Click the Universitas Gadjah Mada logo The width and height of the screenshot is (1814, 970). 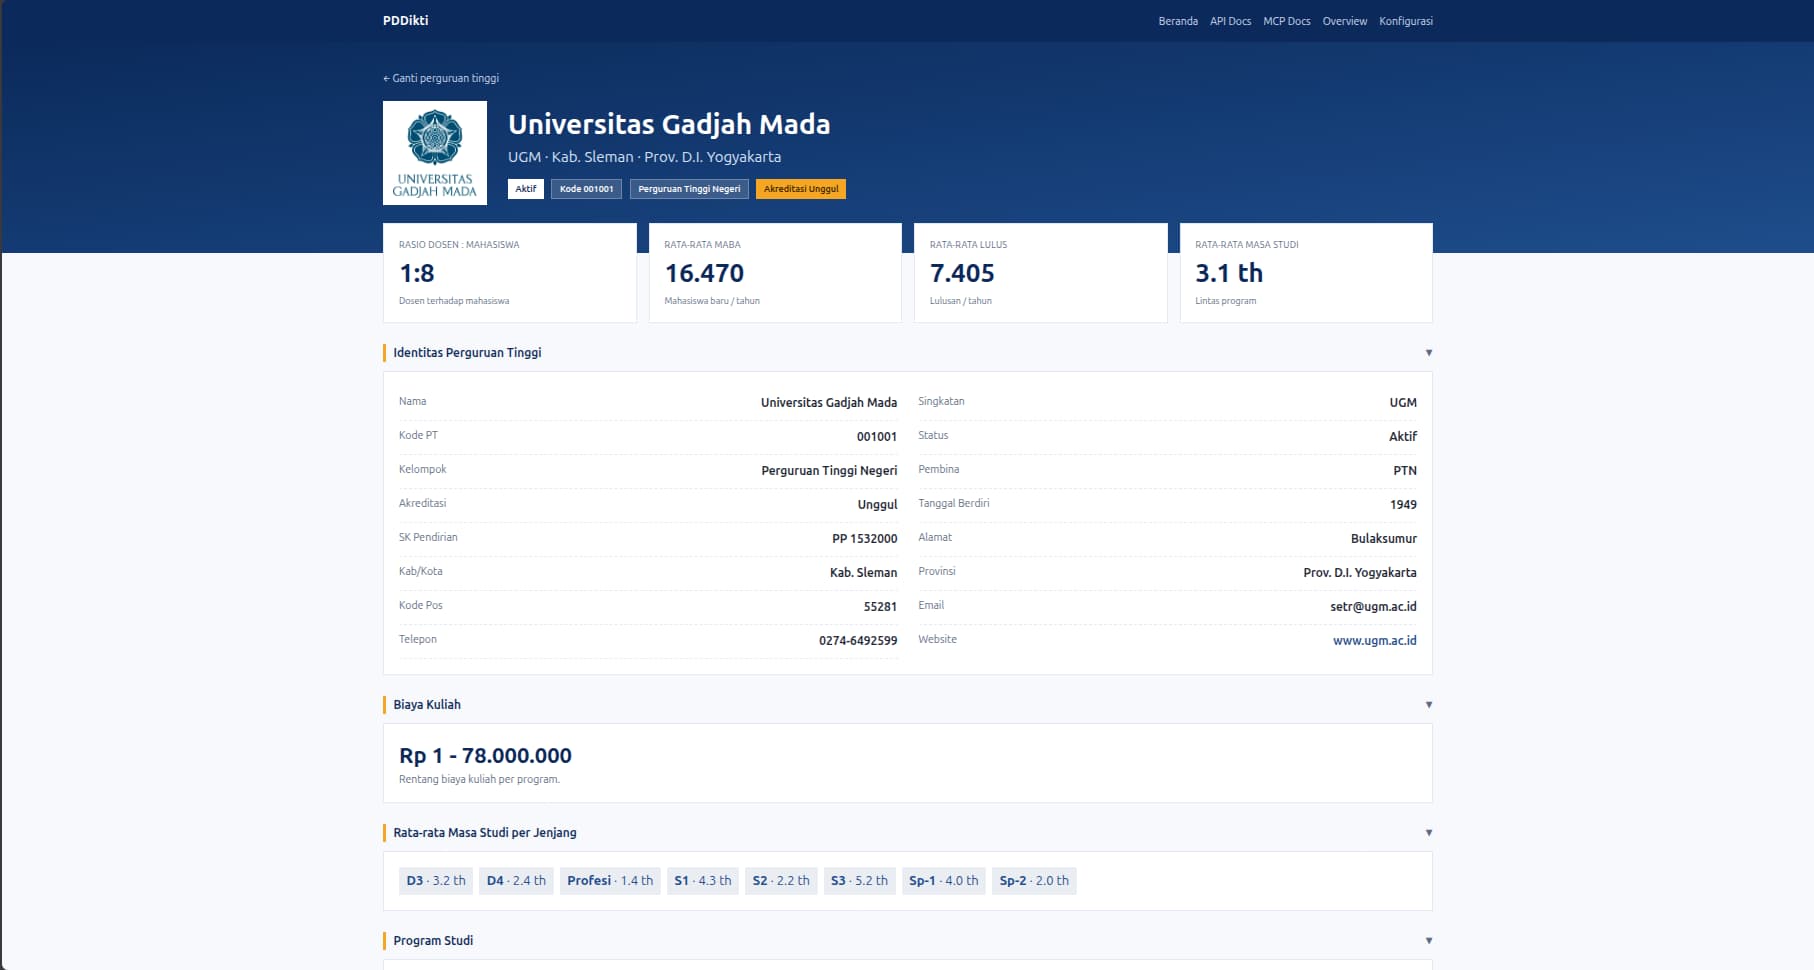[435, 153]
